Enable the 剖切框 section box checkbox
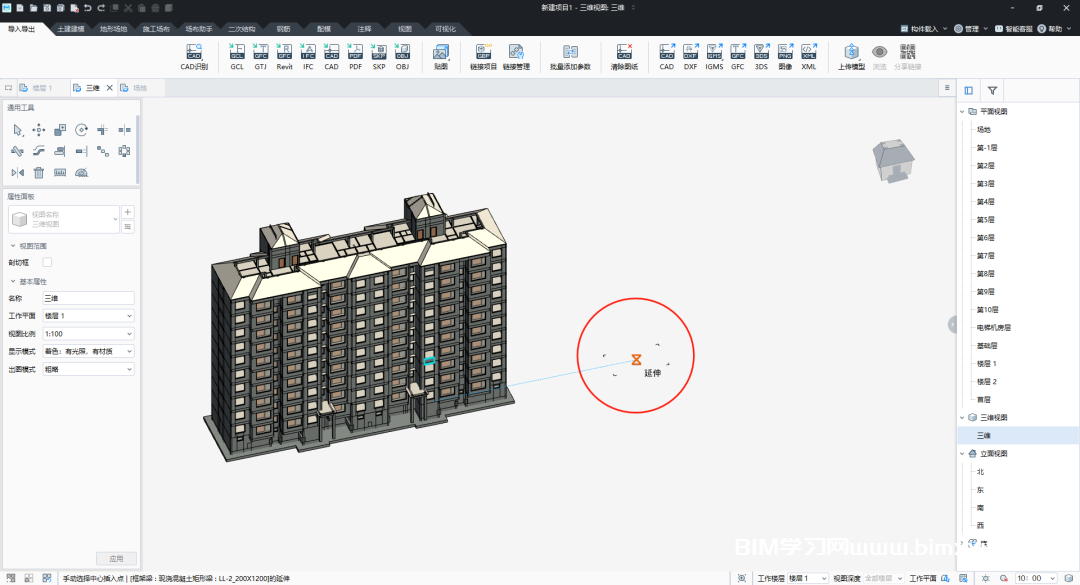This screenshot has height=585, width=1080. pyautogui.click(x=47, y=262)
